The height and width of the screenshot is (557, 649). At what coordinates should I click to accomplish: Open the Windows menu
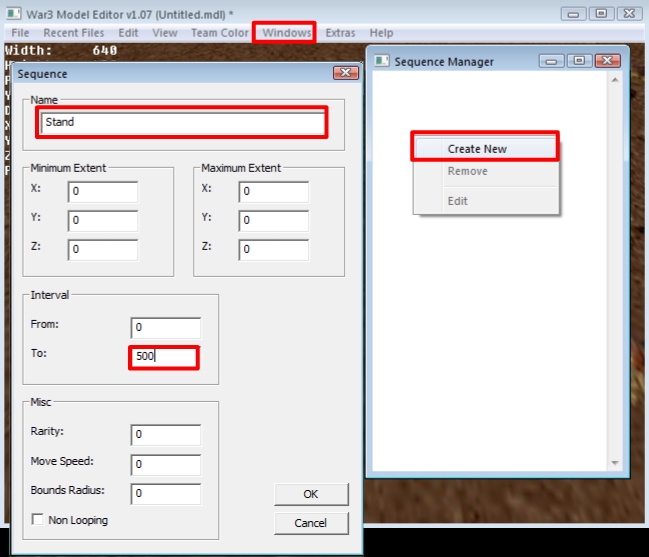pyautogui.click(x=286, y=33)
